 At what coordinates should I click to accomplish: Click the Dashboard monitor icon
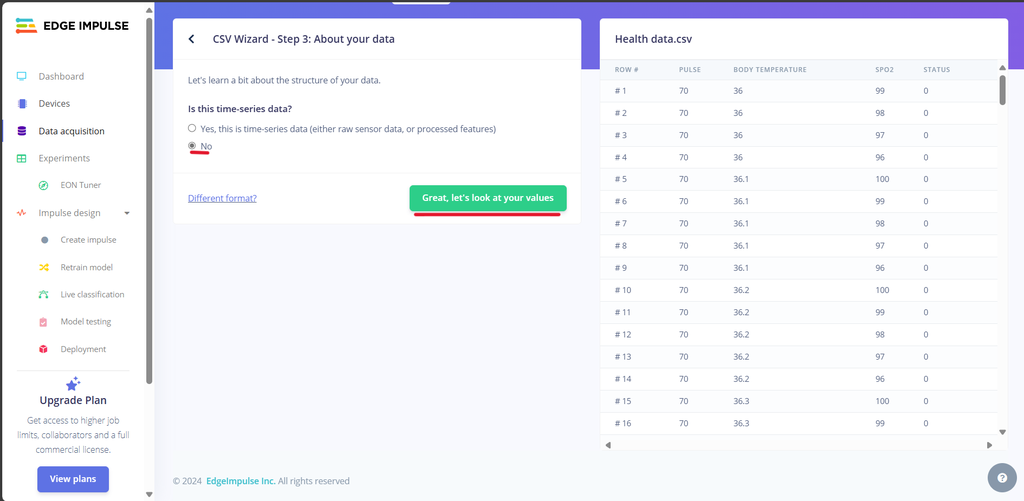(22, 76)
